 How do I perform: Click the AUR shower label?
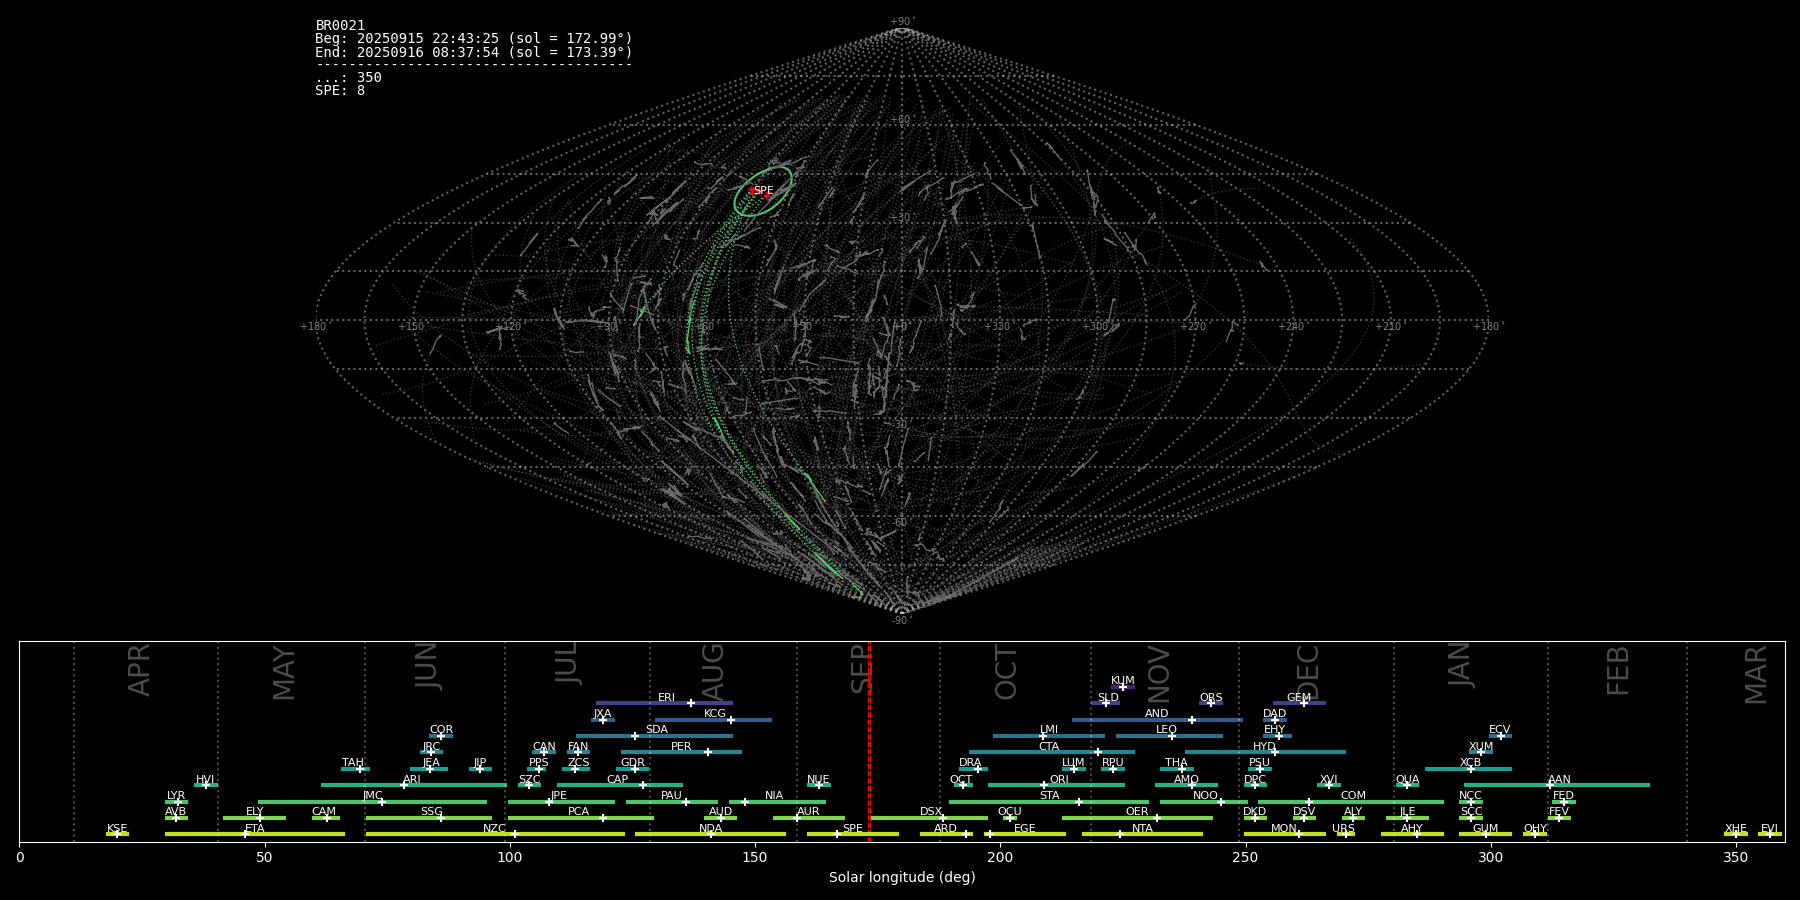[808, 811]
